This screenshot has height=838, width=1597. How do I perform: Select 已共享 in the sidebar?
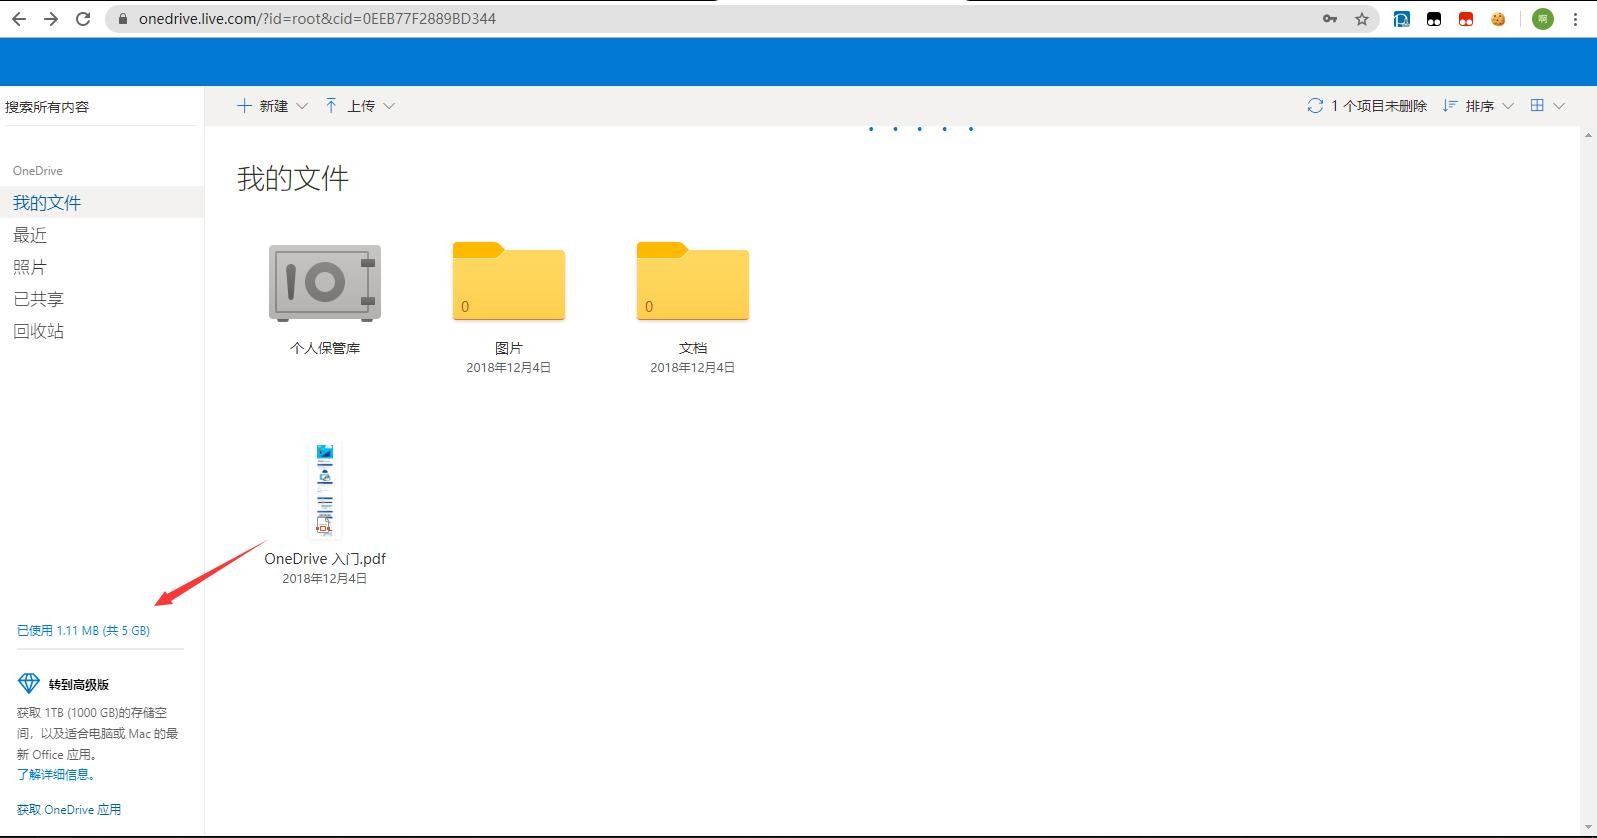point(38,299)
